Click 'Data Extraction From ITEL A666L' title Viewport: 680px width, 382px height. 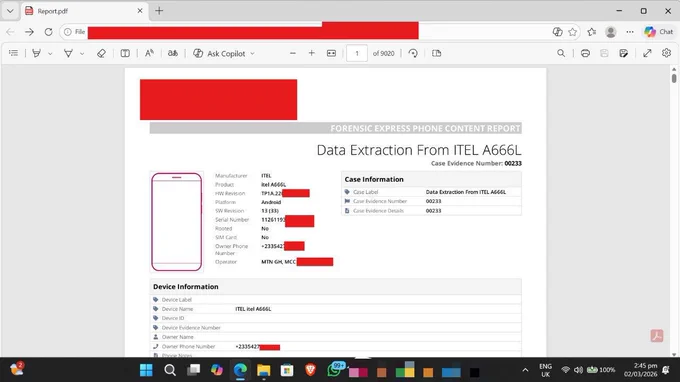[419, 150]
